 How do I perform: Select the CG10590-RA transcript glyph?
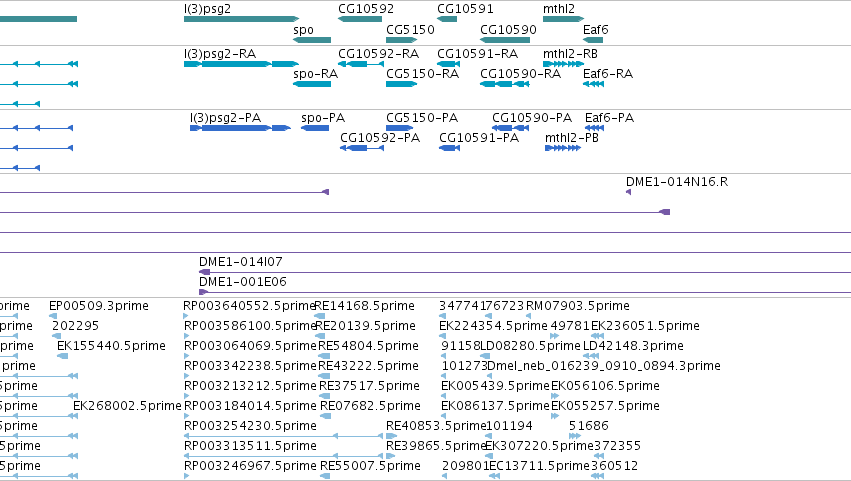(x=505, y=84)
